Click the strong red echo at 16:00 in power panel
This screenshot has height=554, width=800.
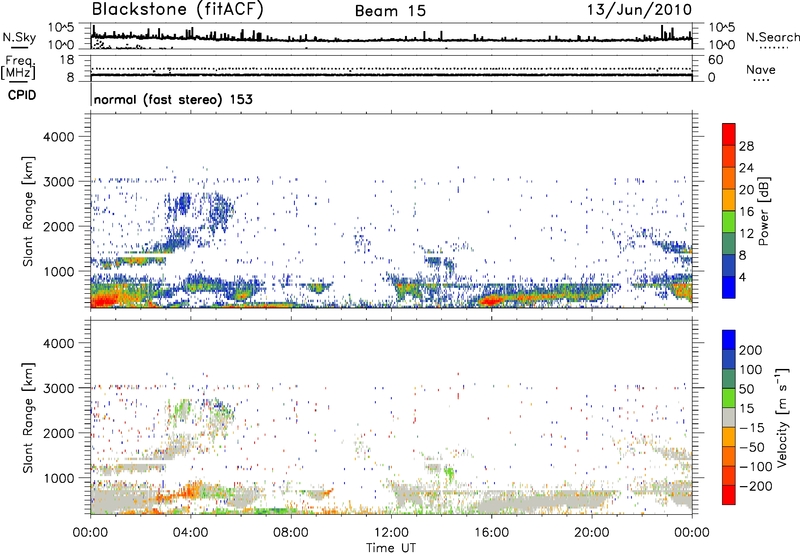click(x=491, y=300)
